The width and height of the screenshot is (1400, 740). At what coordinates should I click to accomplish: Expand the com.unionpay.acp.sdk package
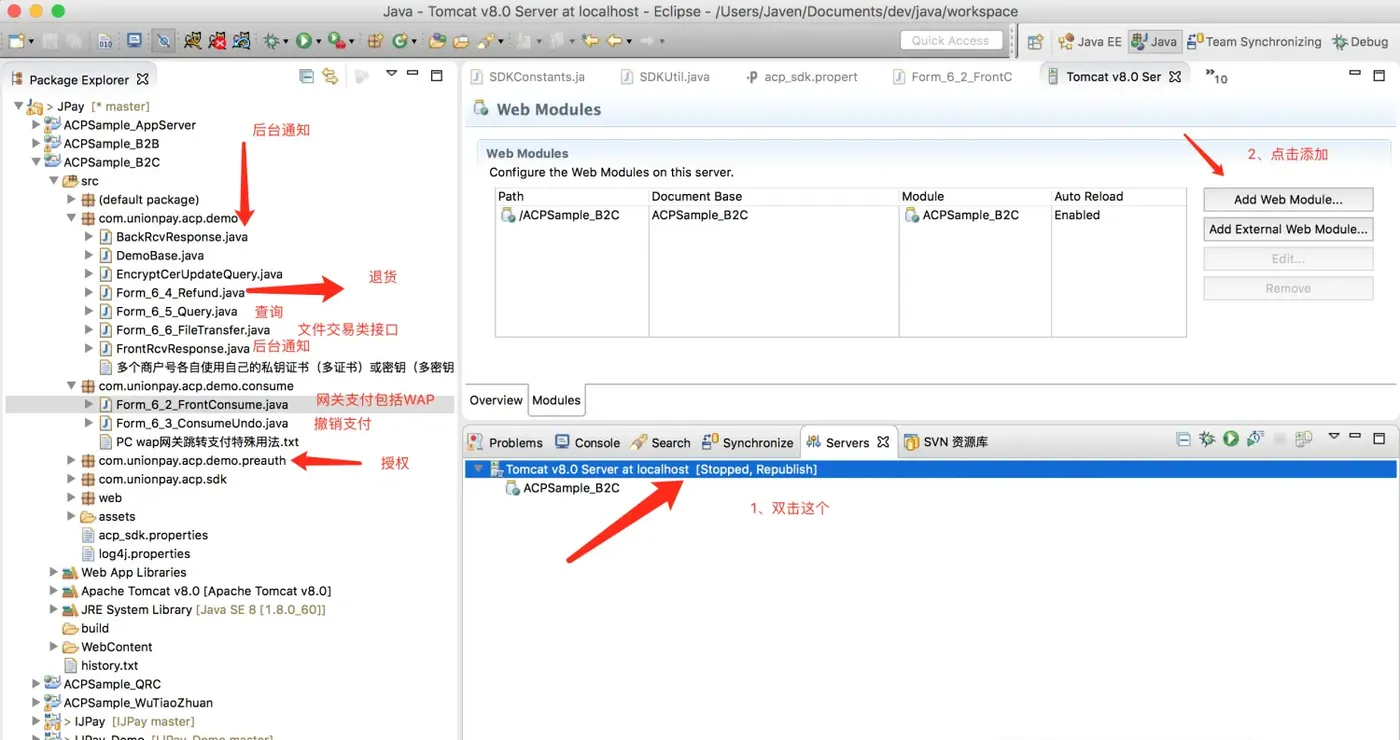click(71, 479)
